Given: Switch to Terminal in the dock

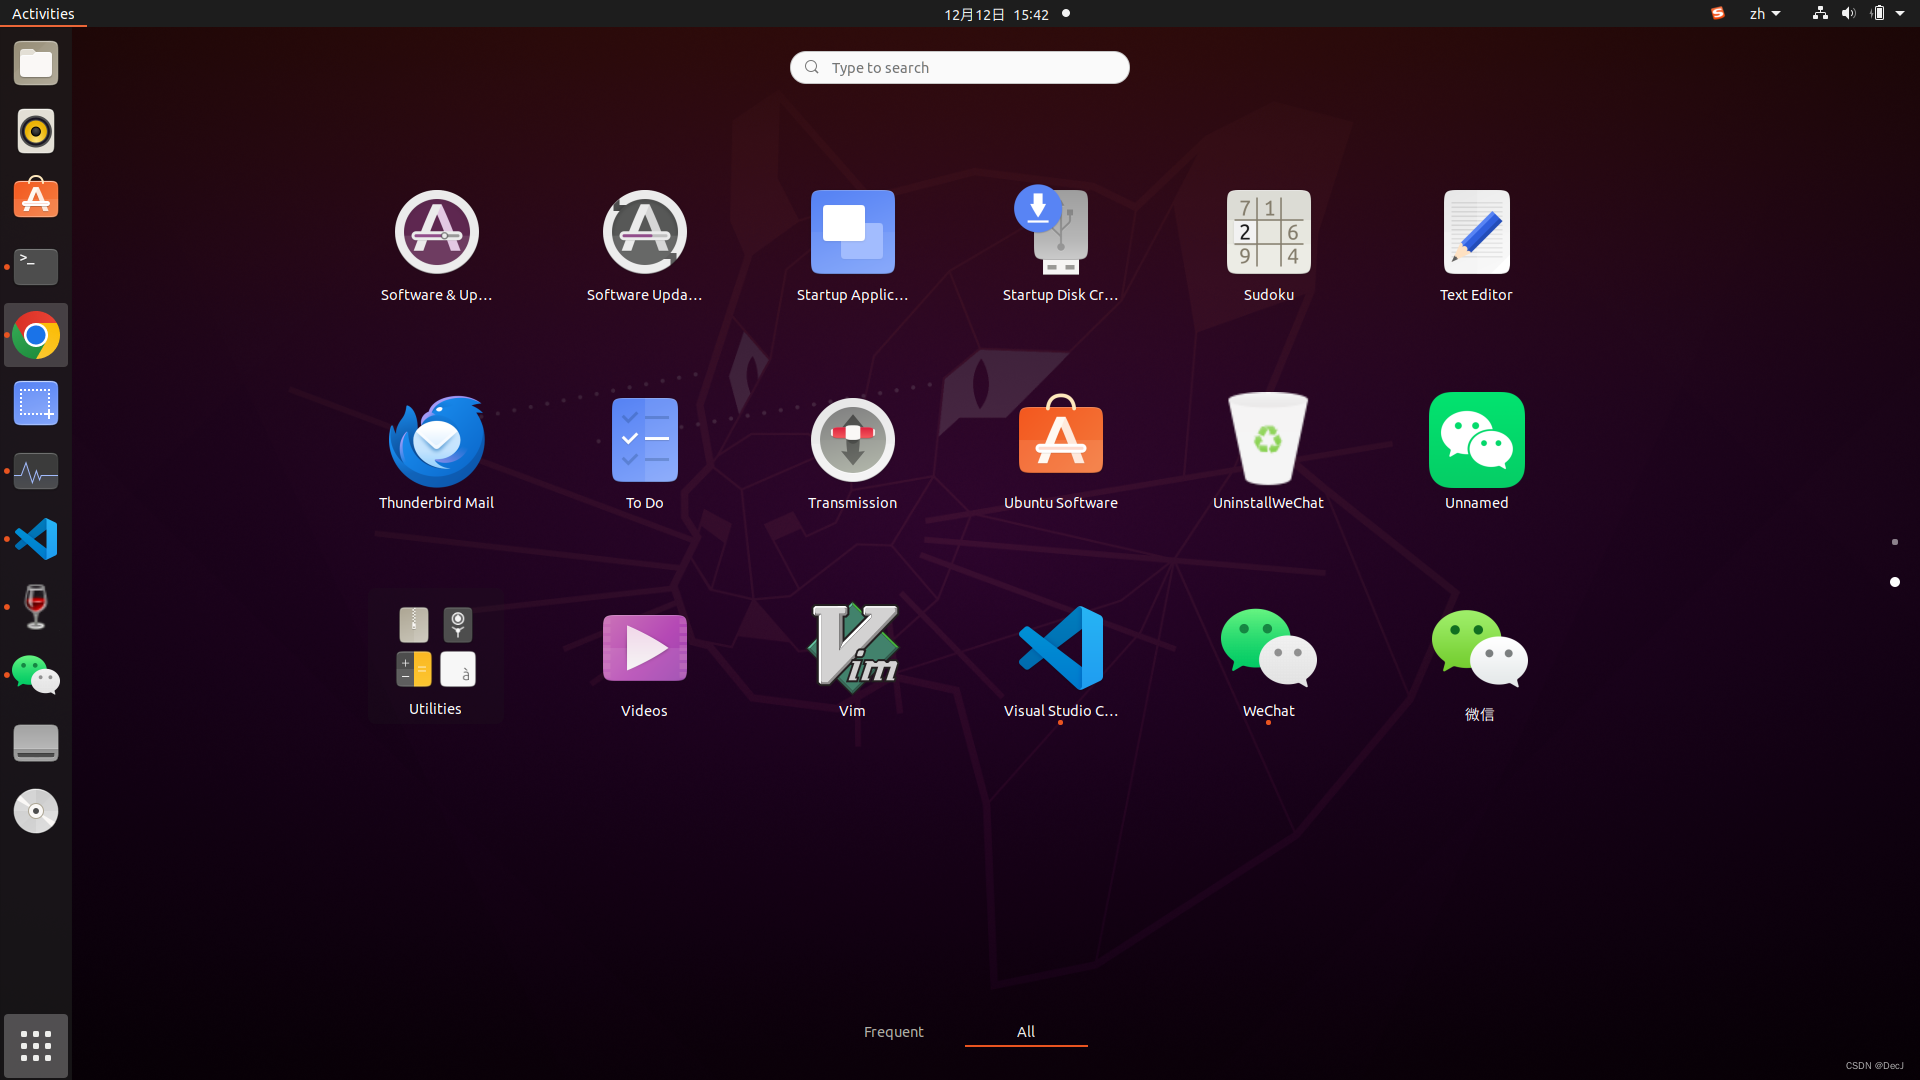Looking at the screenshot, I should (x=36, y=267).
